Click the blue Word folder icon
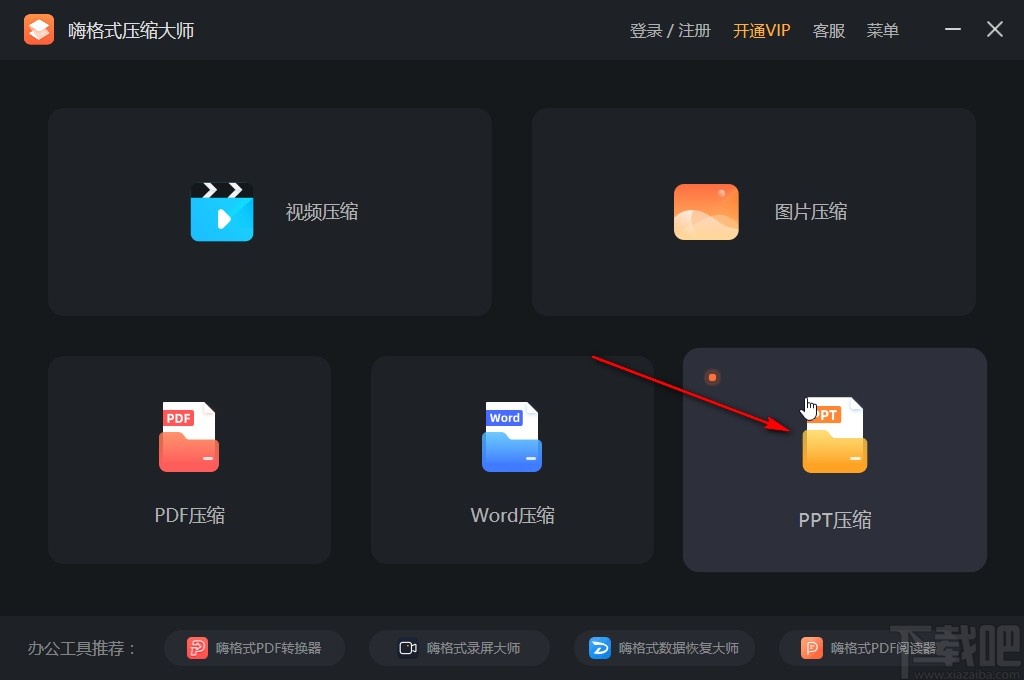The image size is (1024, 680). pos(512,437)
